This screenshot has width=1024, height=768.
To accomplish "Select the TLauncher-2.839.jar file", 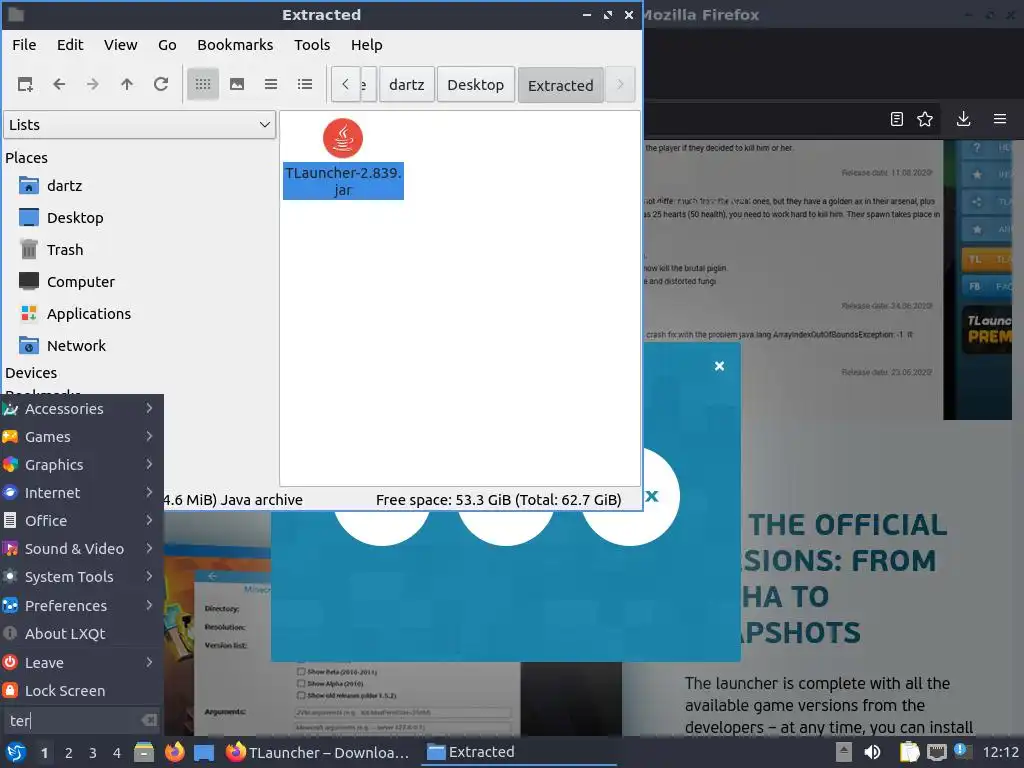I will click(x=343, y=159).
